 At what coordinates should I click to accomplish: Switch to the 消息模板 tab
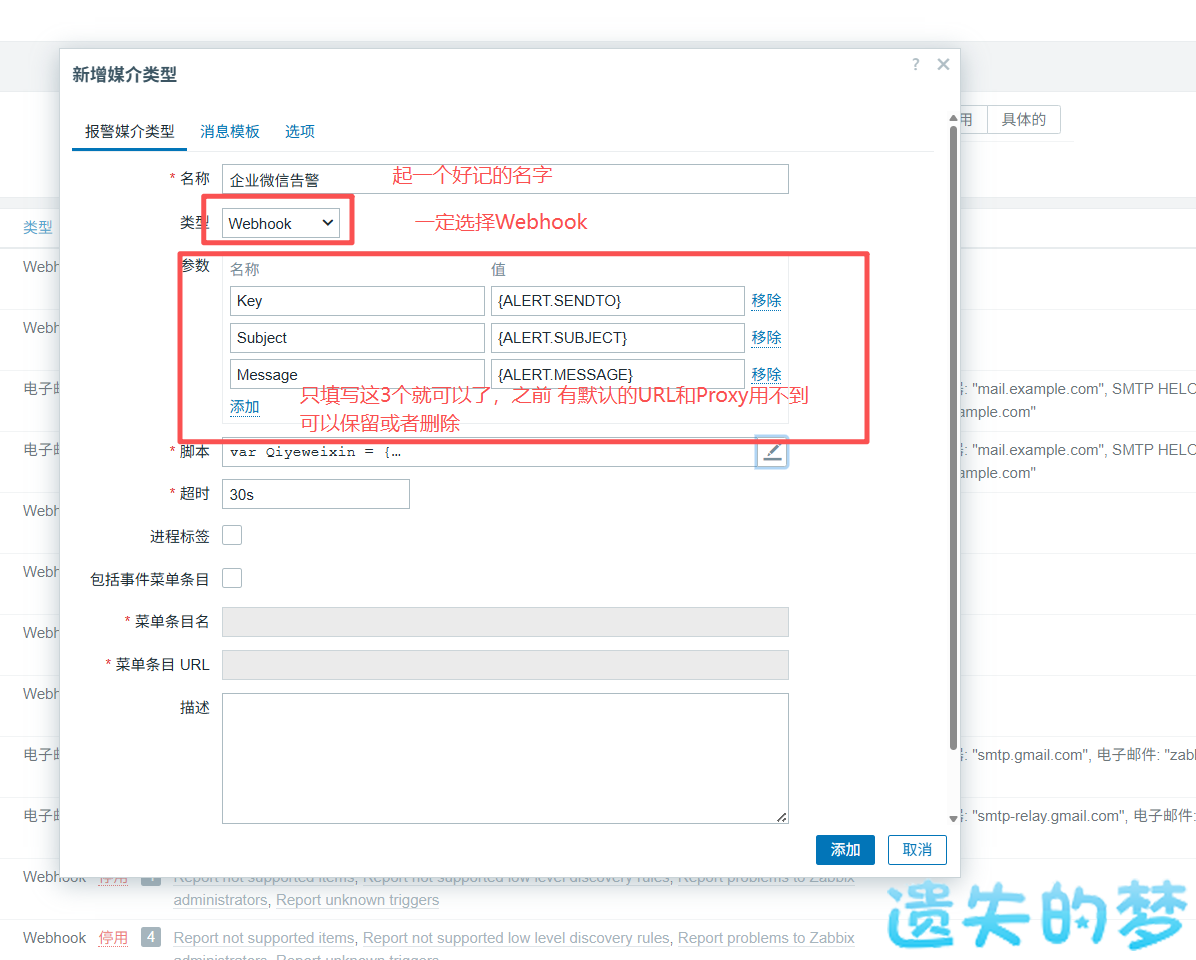(230, 132)
